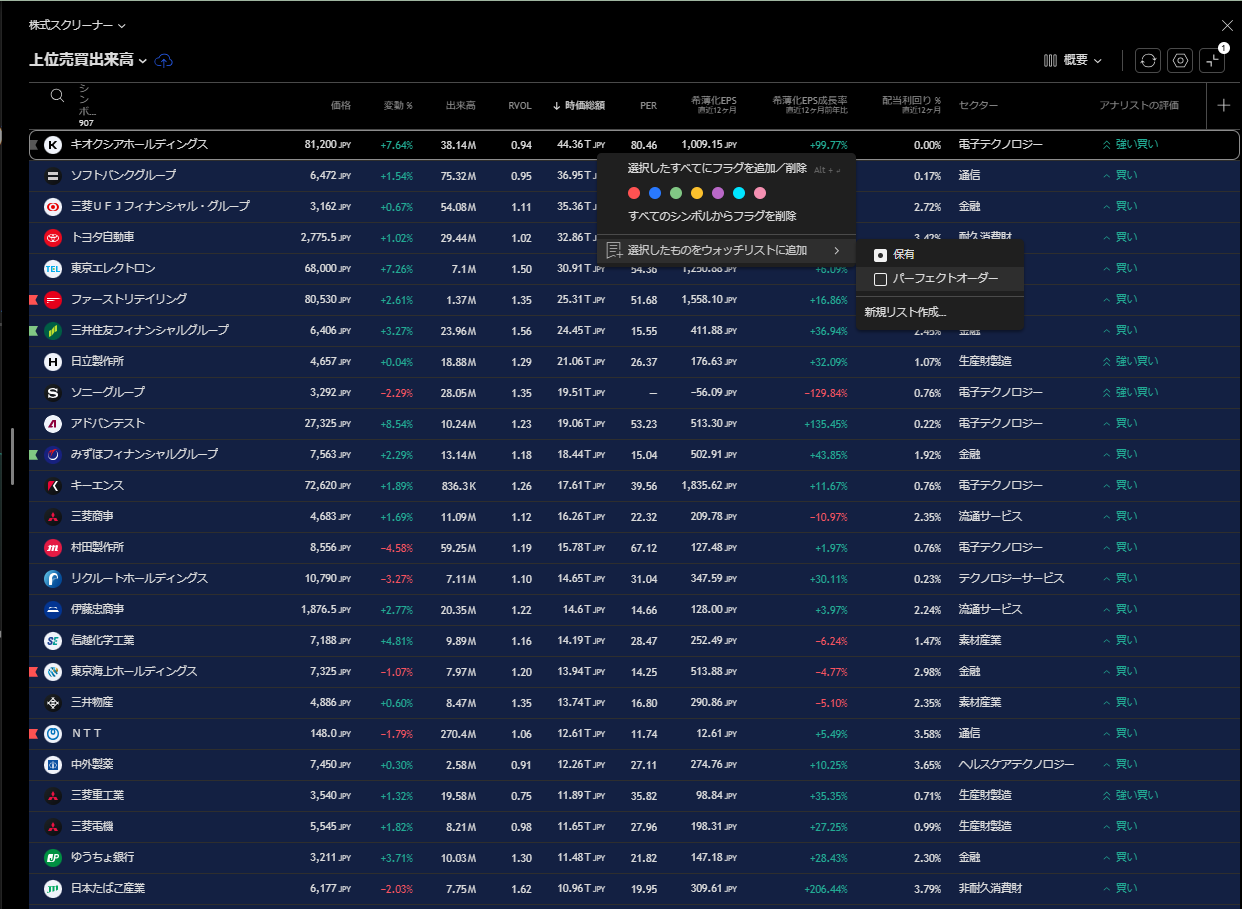The width and height of the screenshot is (1242, 909).
Task: Check the パーフェクトオーダー watchlist checkbox
Action: pyautogui.click(x=880, y=279)
